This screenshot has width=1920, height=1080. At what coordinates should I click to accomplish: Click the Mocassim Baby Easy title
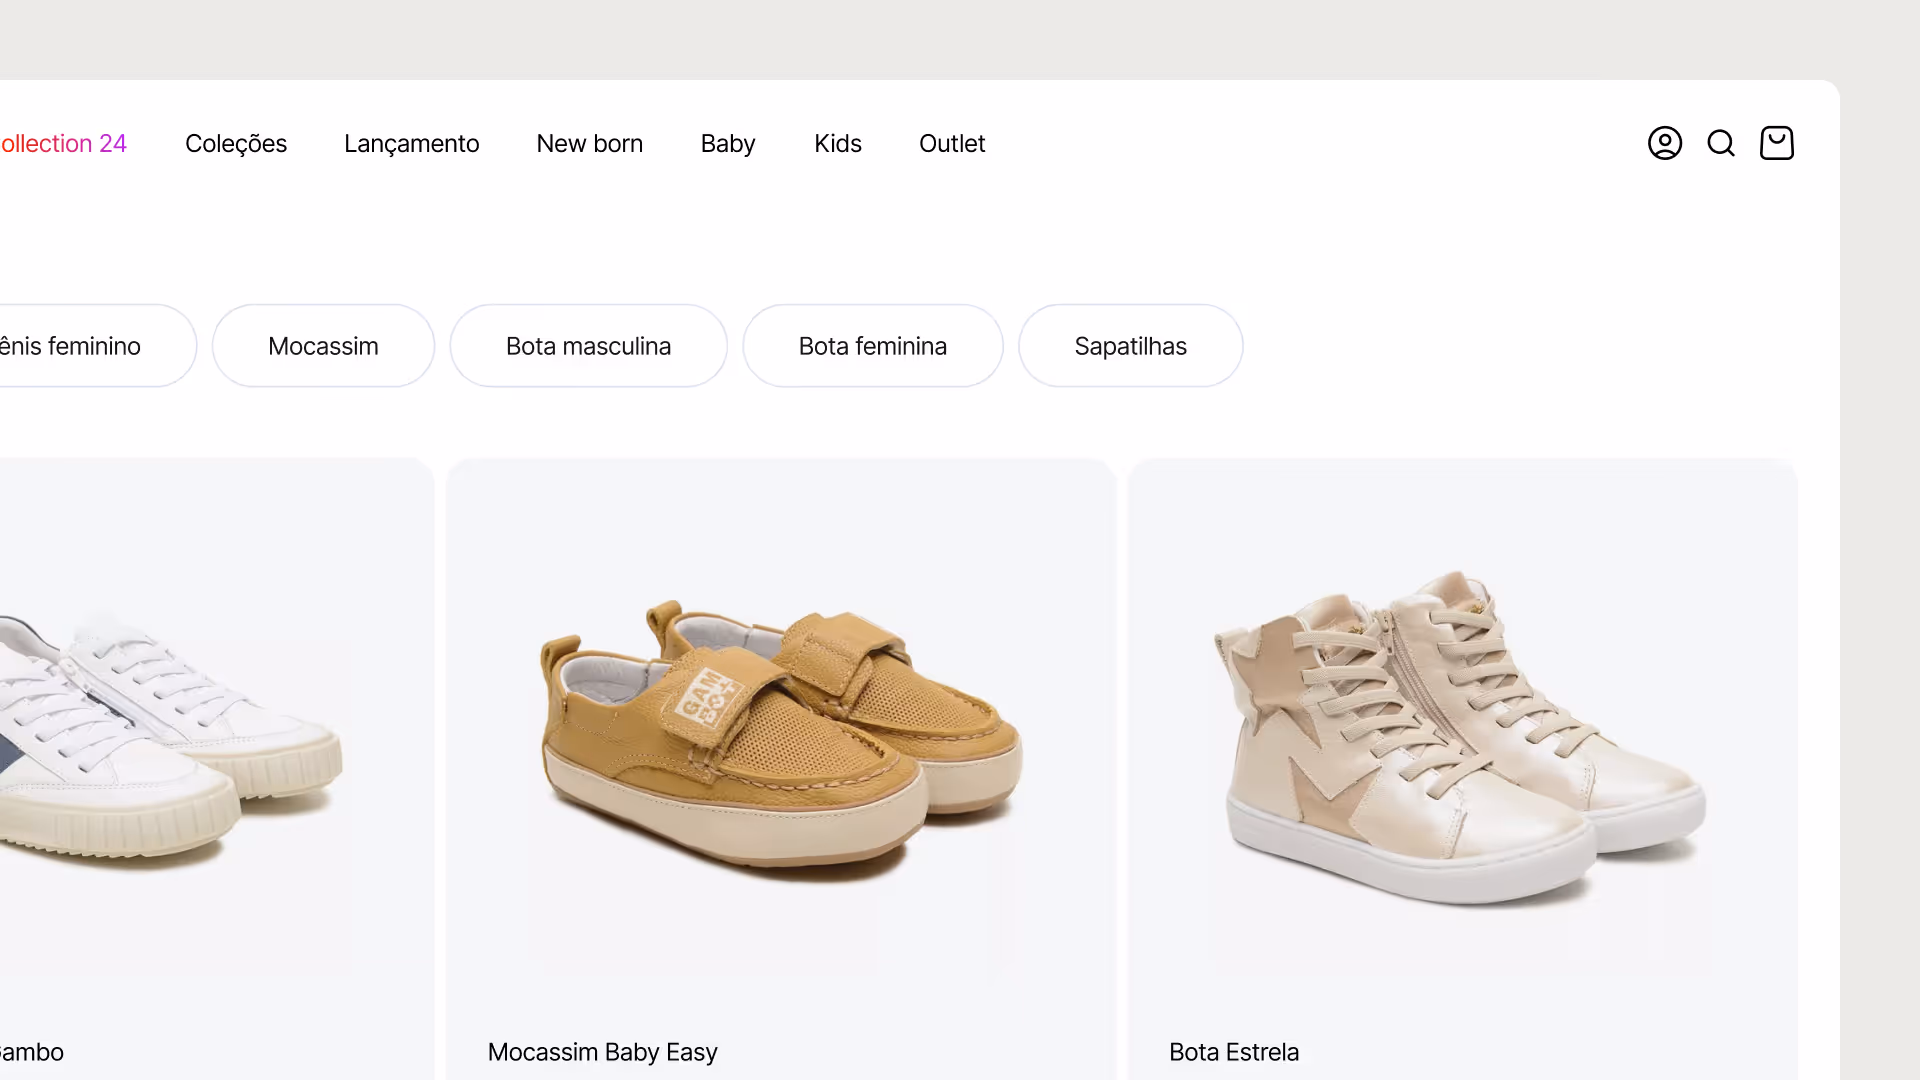(x=602, y=1052)
